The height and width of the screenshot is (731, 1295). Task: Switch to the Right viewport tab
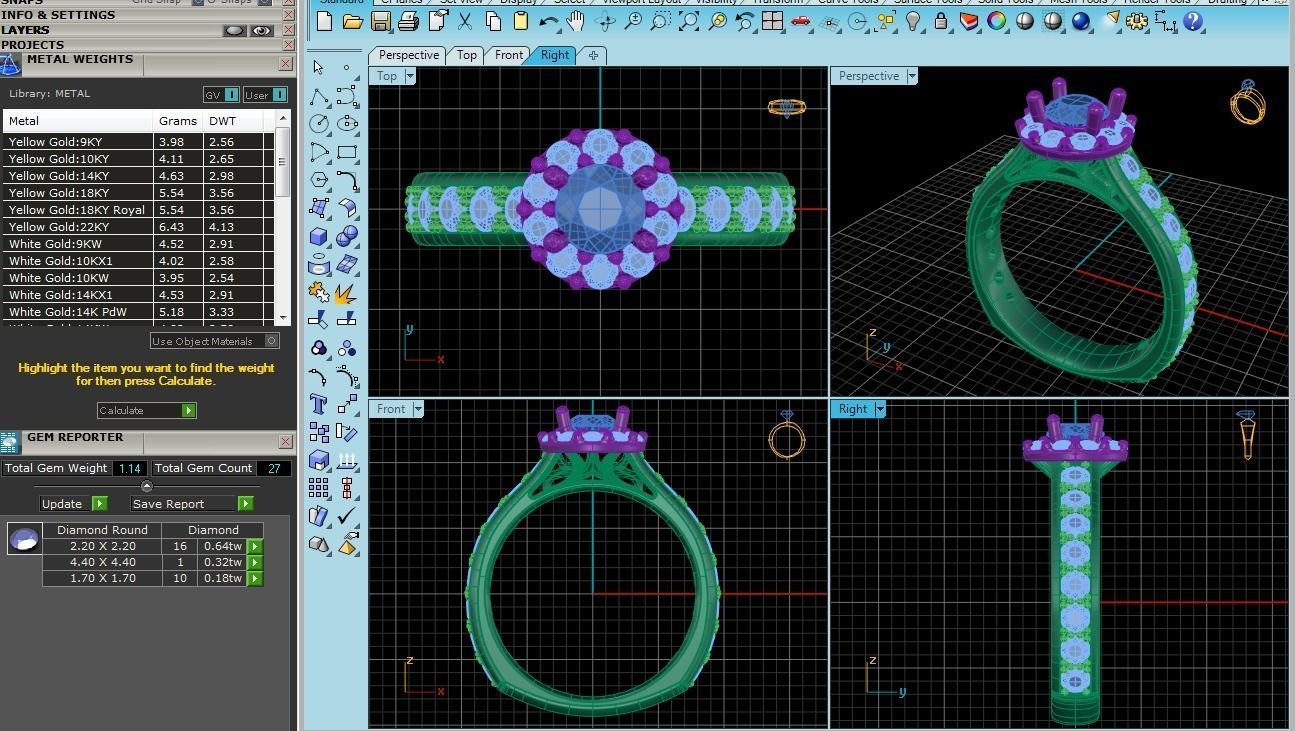tap(555, 55)
